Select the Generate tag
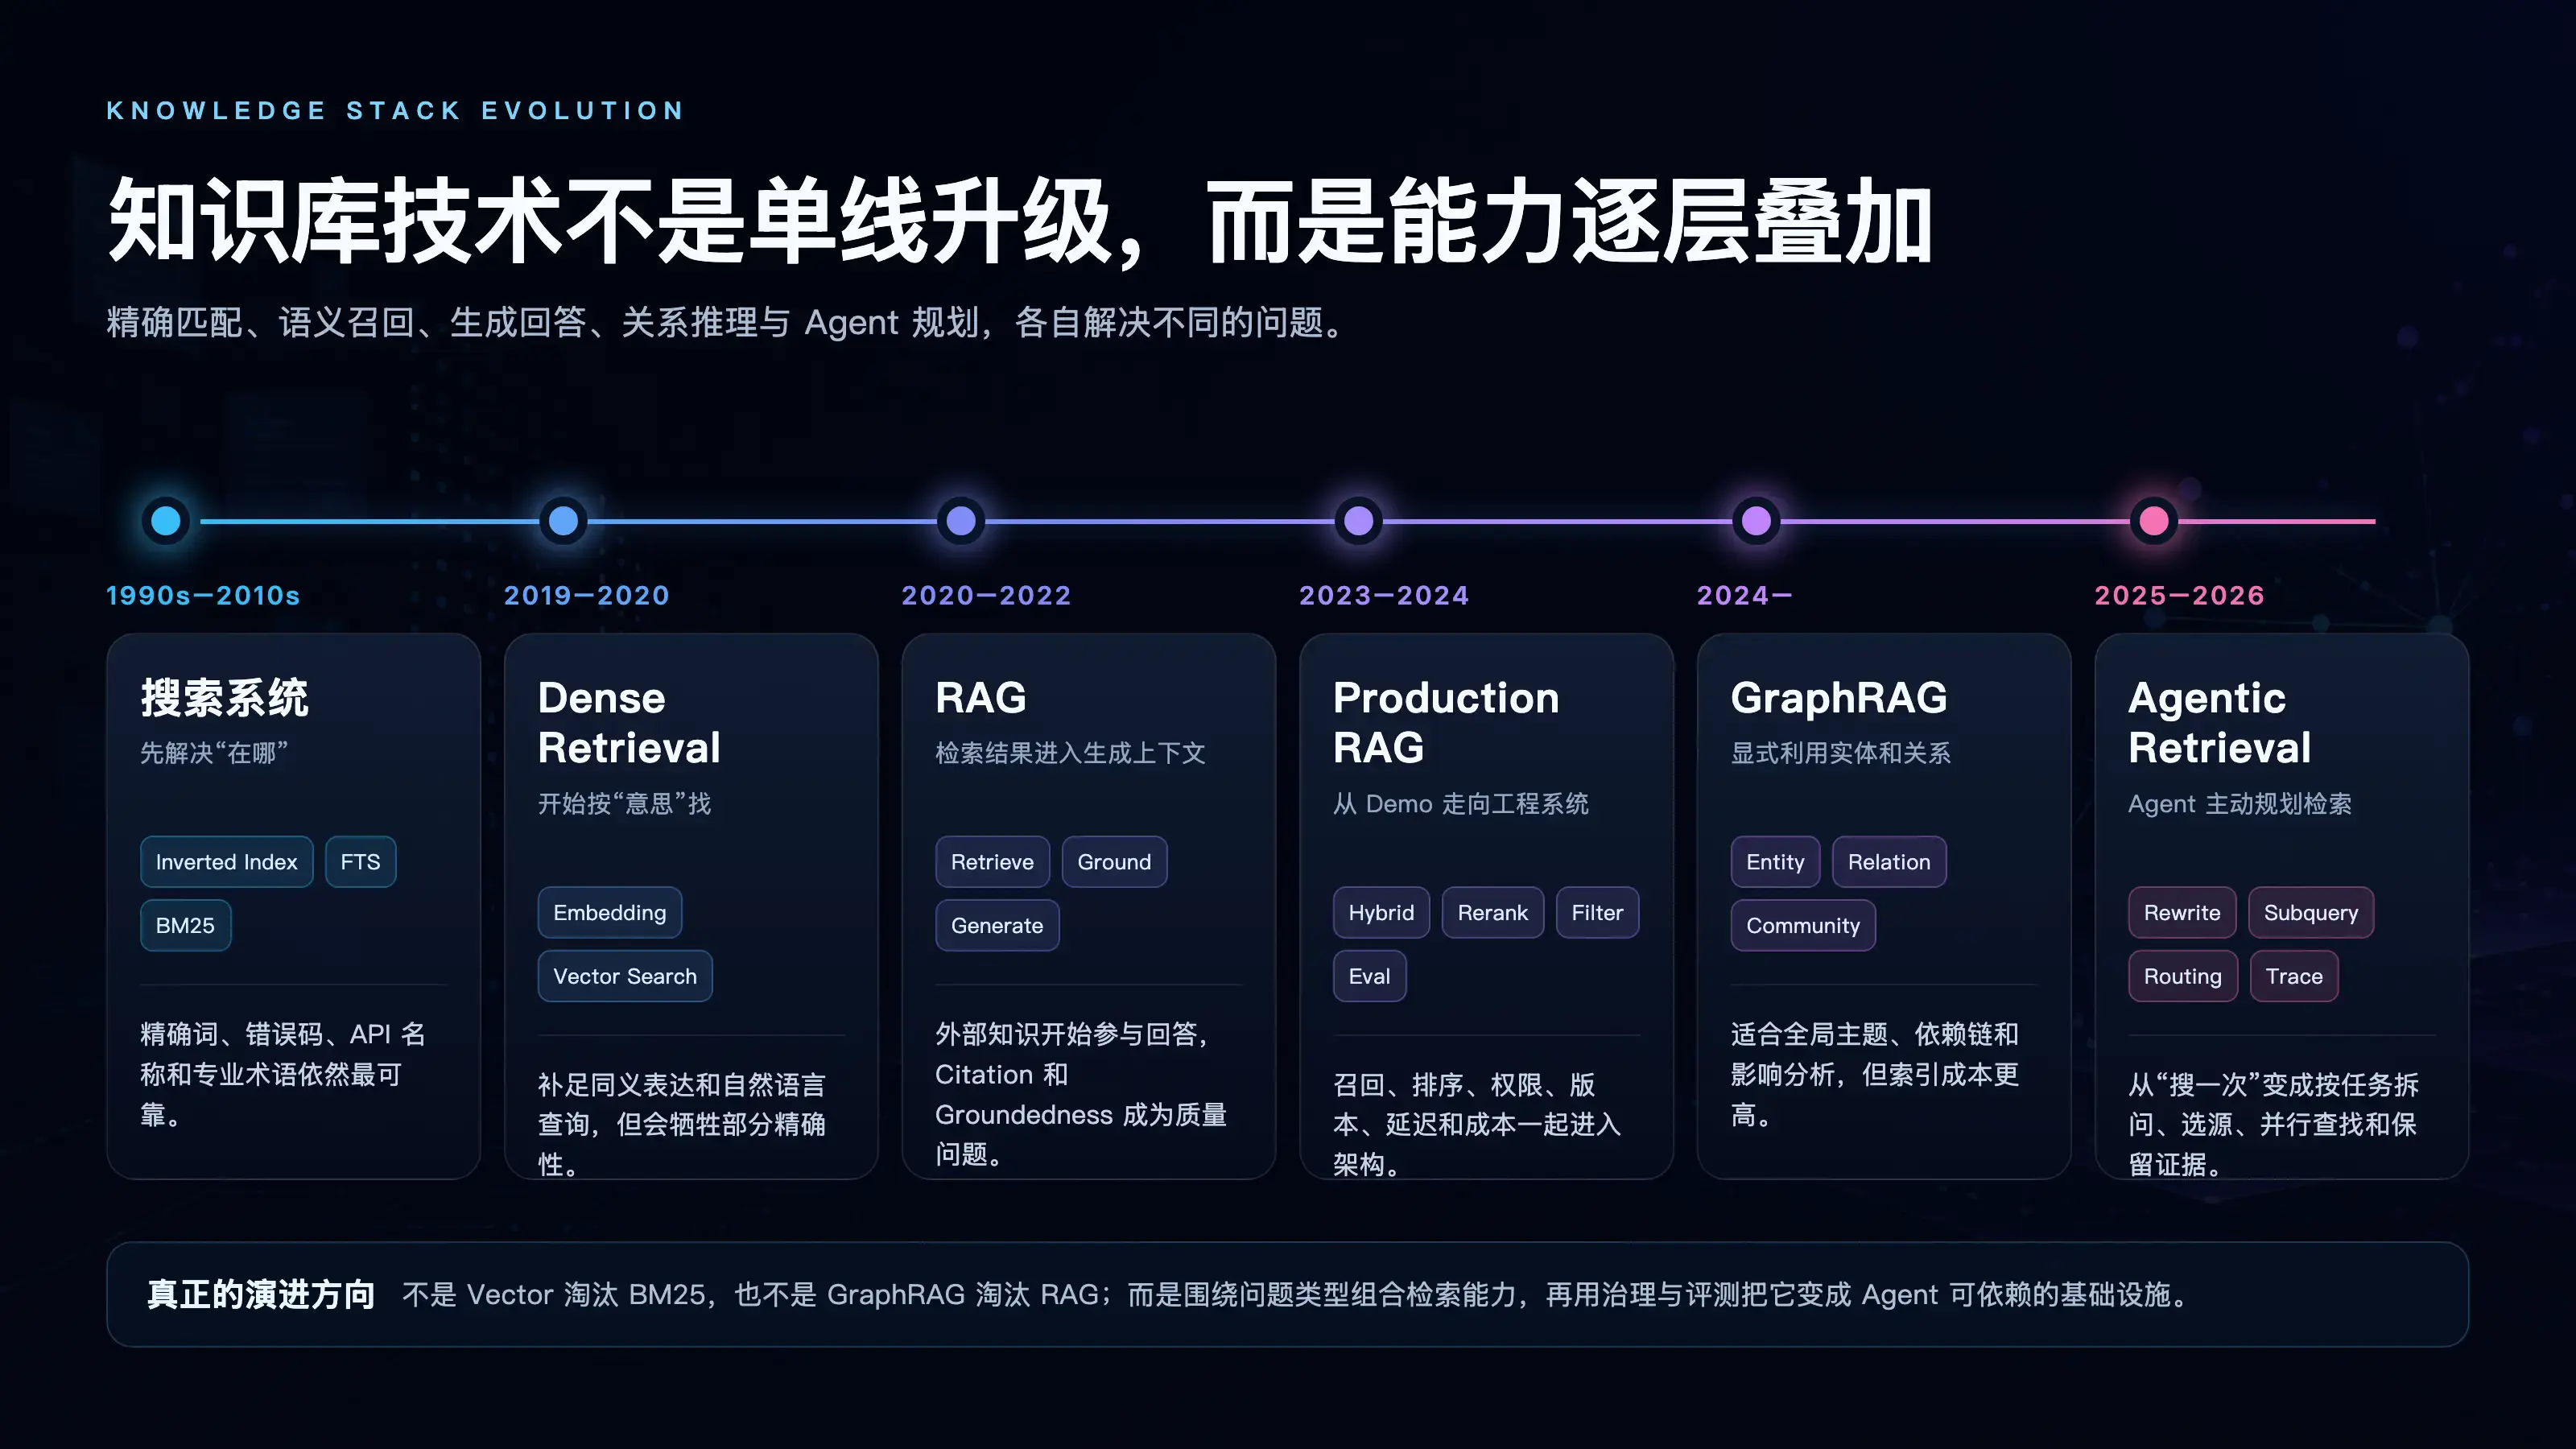 [x=997, y=925]
